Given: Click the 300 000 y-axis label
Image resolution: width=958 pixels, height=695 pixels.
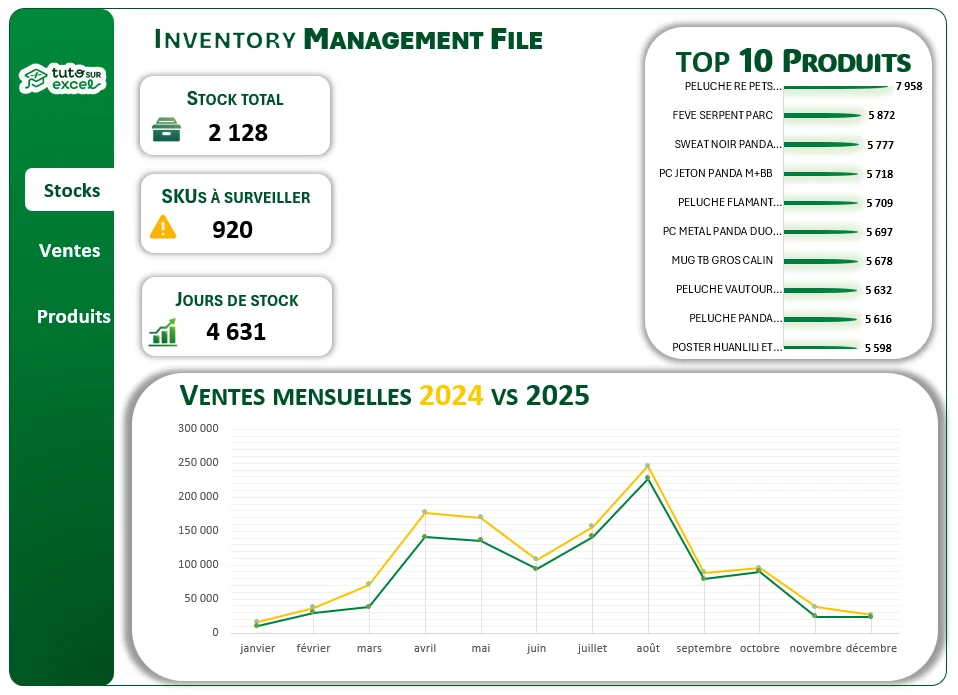Looking at the screenshot, I should (198, 428).
